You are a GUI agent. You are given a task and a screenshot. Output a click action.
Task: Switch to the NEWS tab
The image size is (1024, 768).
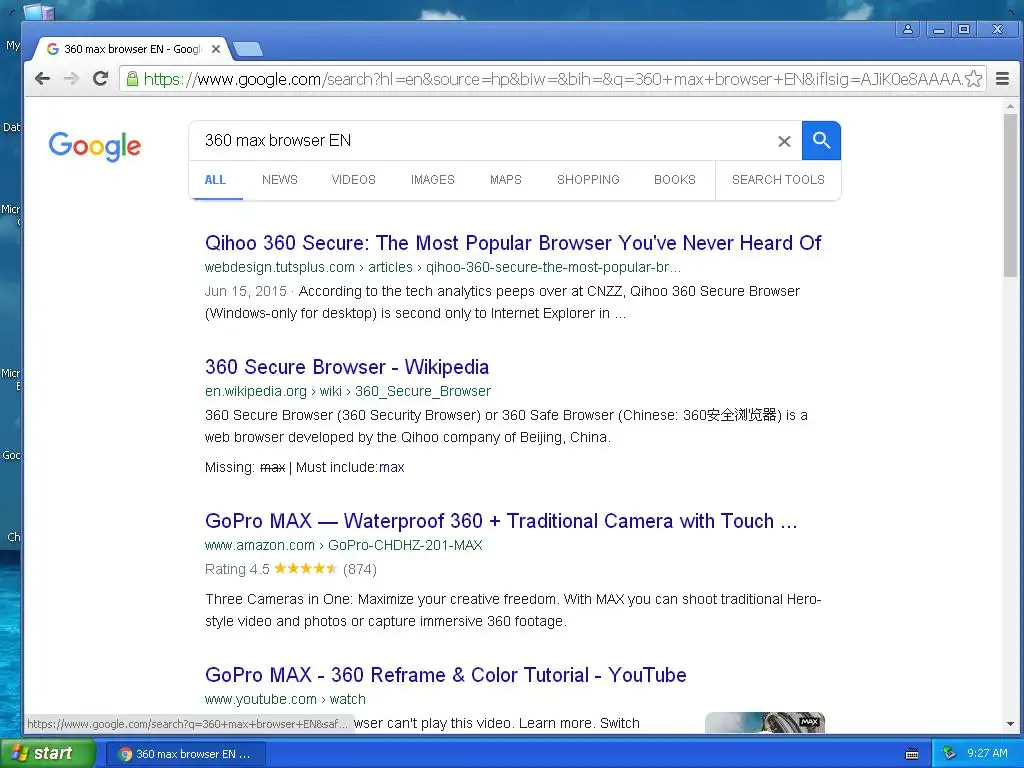click(x=280, y=180)
